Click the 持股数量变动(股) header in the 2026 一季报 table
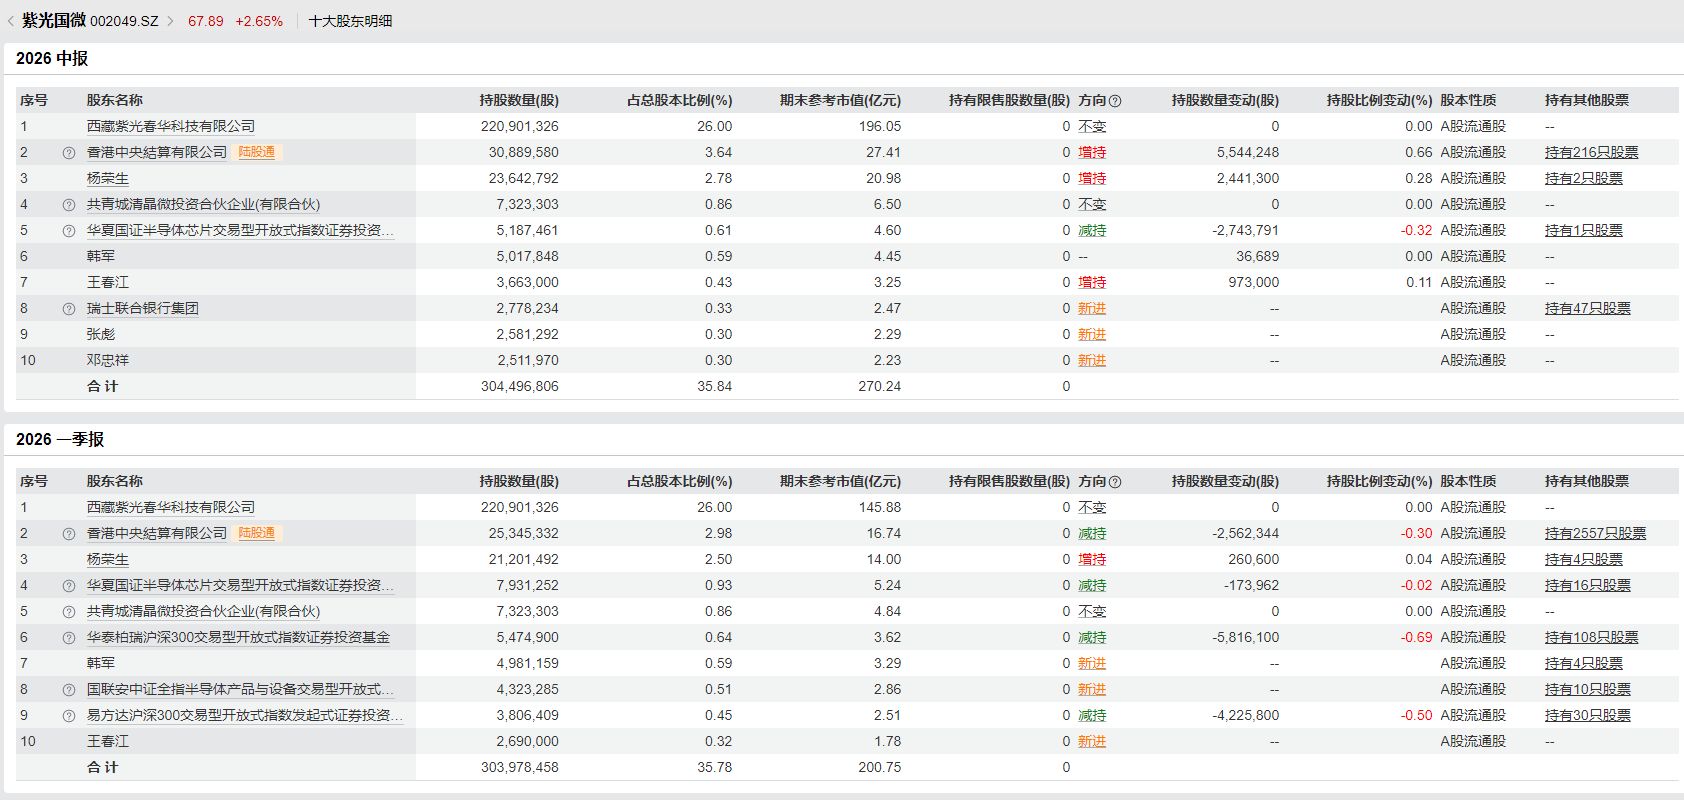 (x=1225, y=481)
